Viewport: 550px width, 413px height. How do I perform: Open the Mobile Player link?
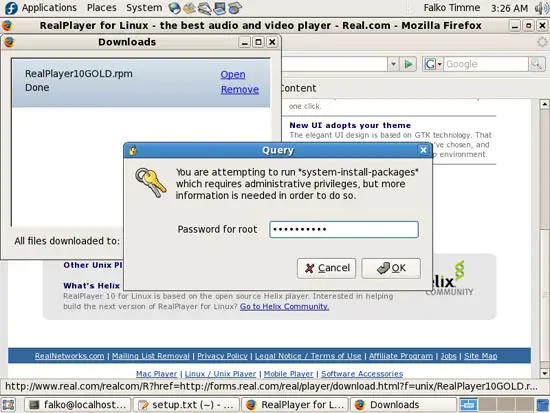[288, 374]
